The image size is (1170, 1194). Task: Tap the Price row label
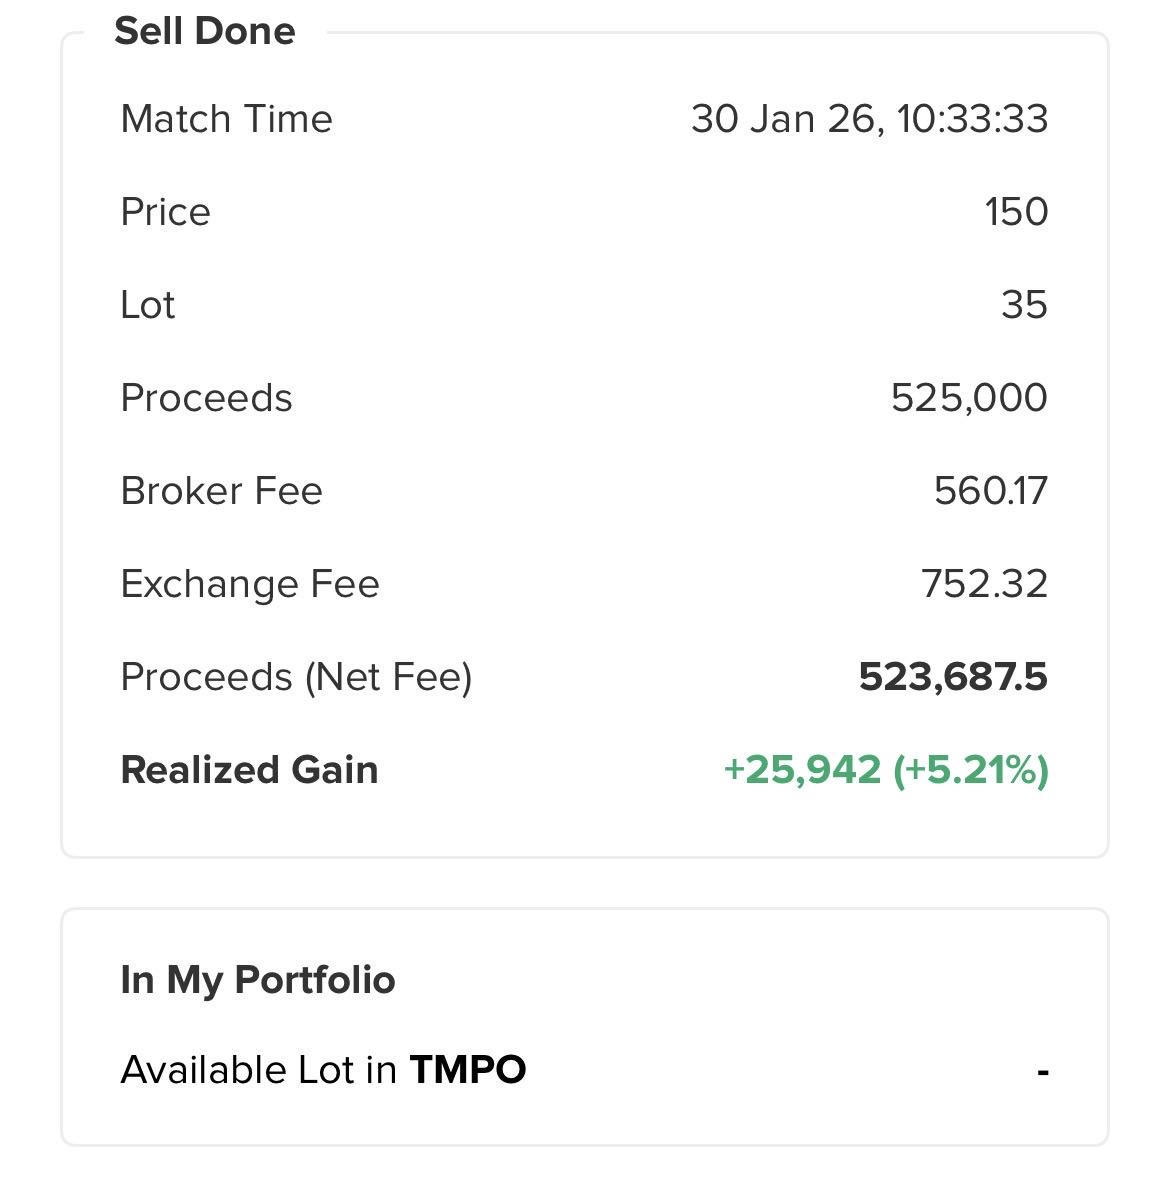click(165, 212)
